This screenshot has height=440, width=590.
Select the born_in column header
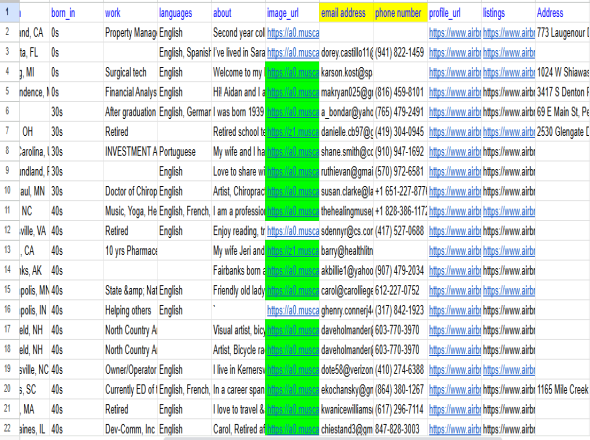click(77, 13)
